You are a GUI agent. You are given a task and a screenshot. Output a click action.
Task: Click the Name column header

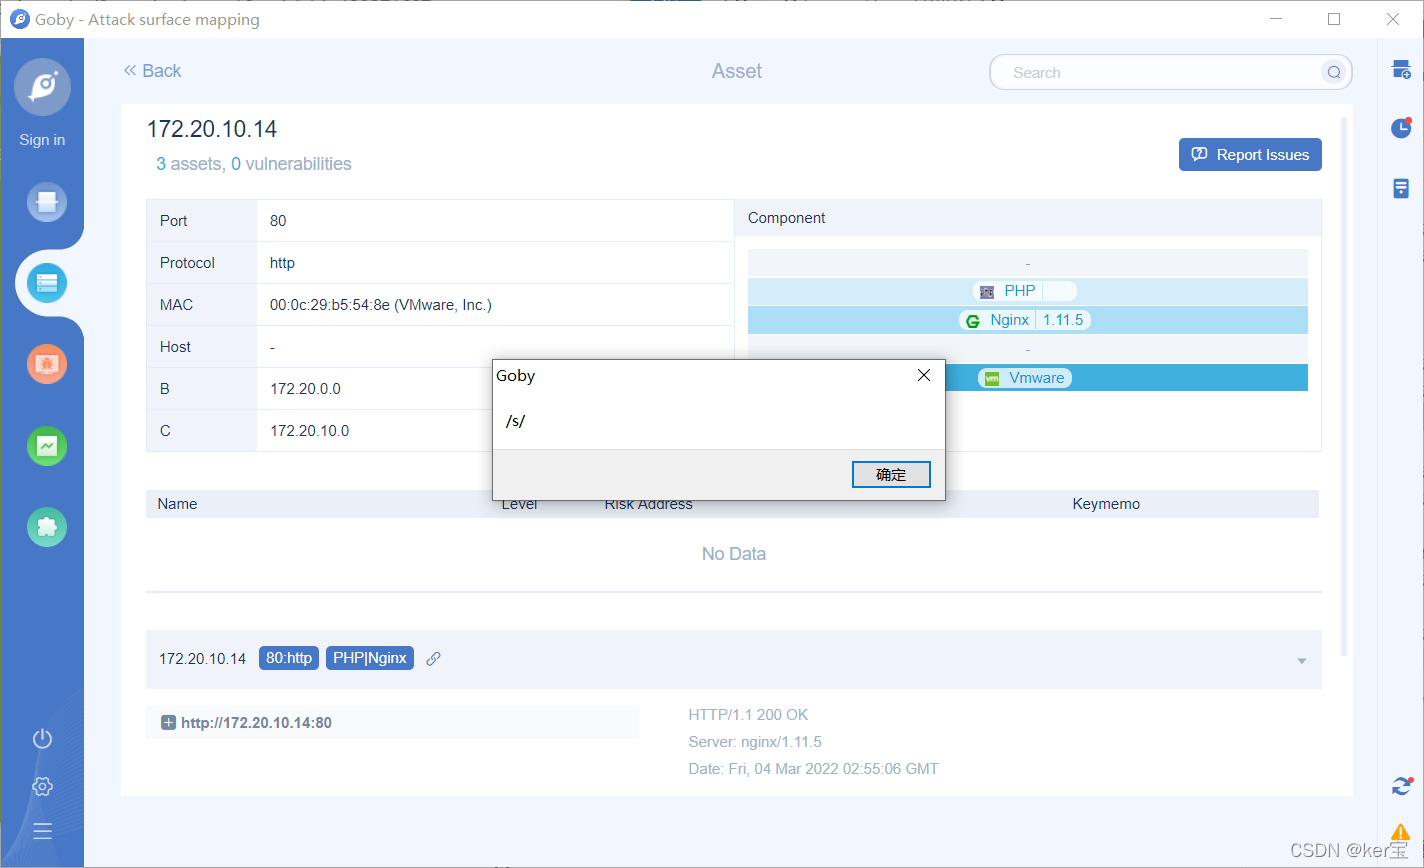point(177,504)
